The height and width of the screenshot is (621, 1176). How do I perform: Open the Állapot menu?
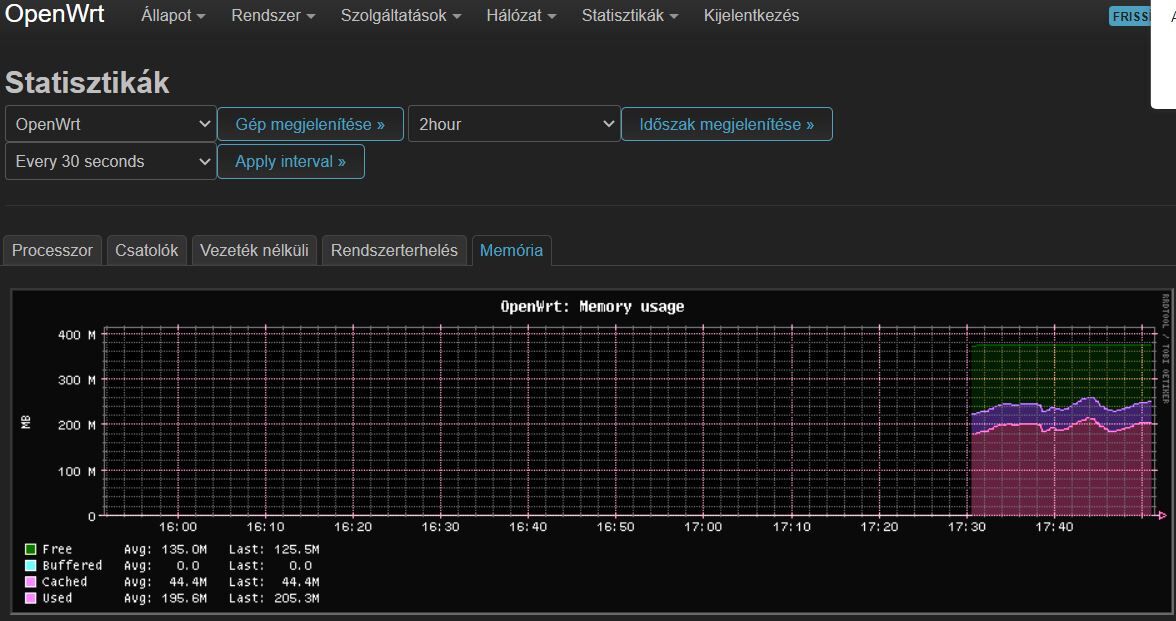click(x=173, y=16)
